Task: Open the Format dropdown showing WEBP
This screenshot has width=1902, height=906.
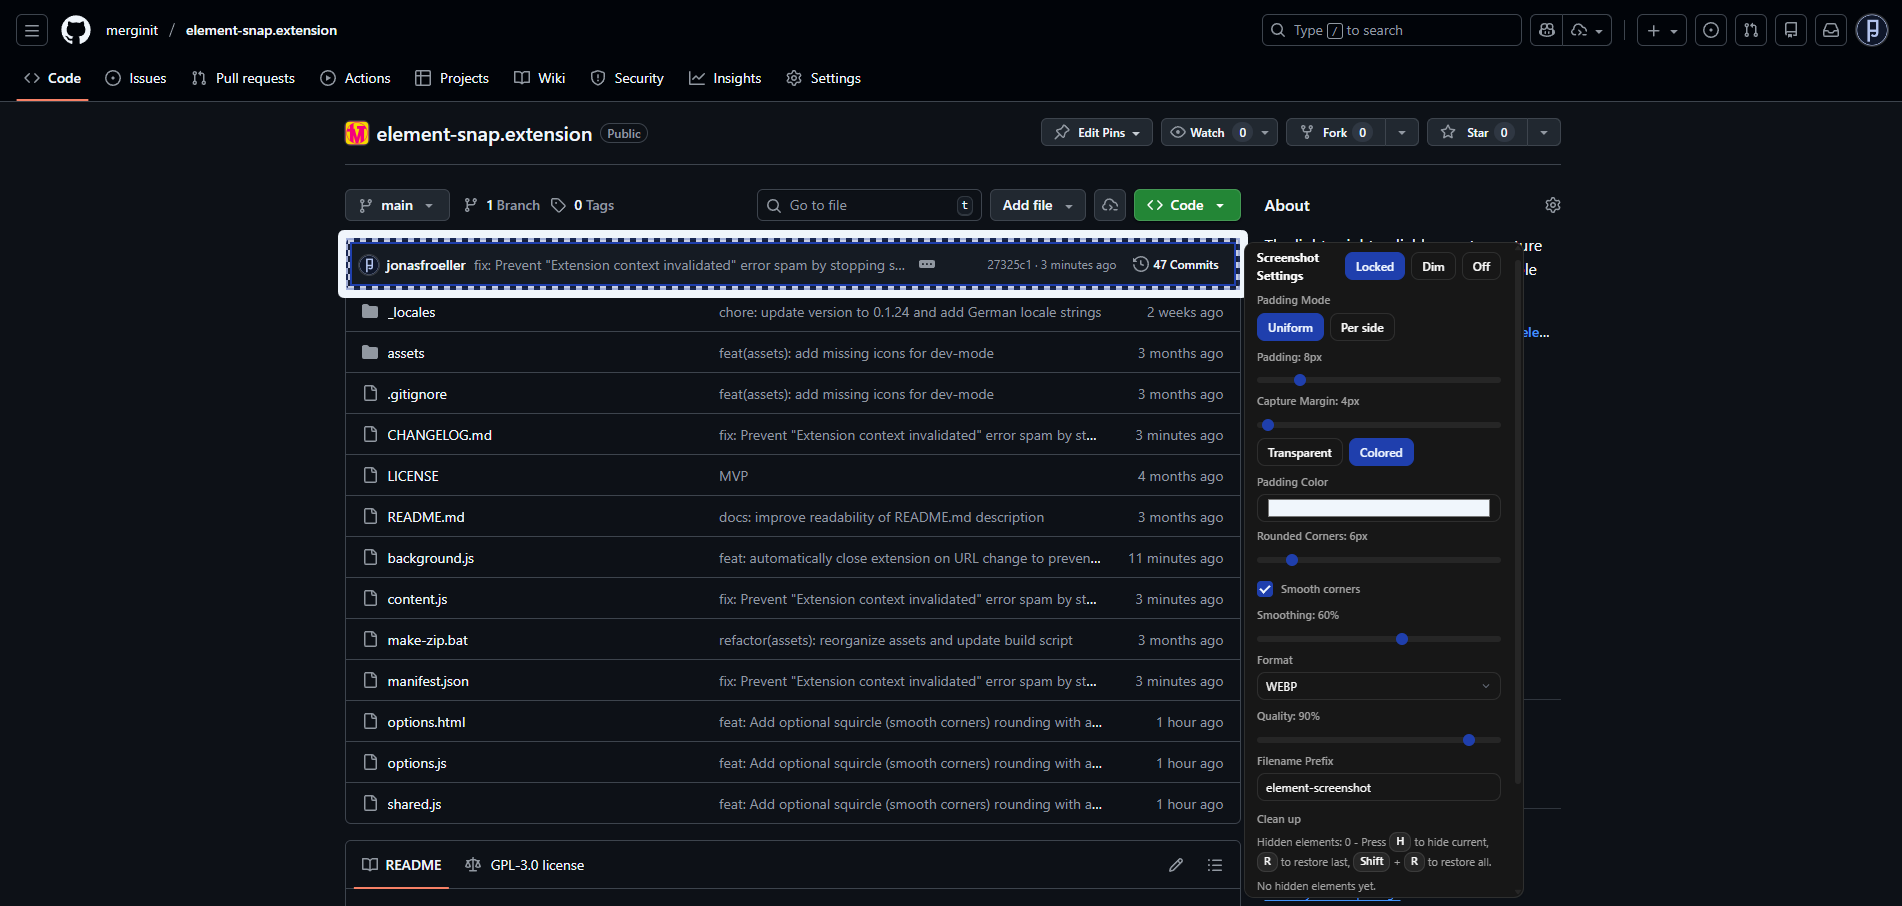Action: tap(1378, 686)
